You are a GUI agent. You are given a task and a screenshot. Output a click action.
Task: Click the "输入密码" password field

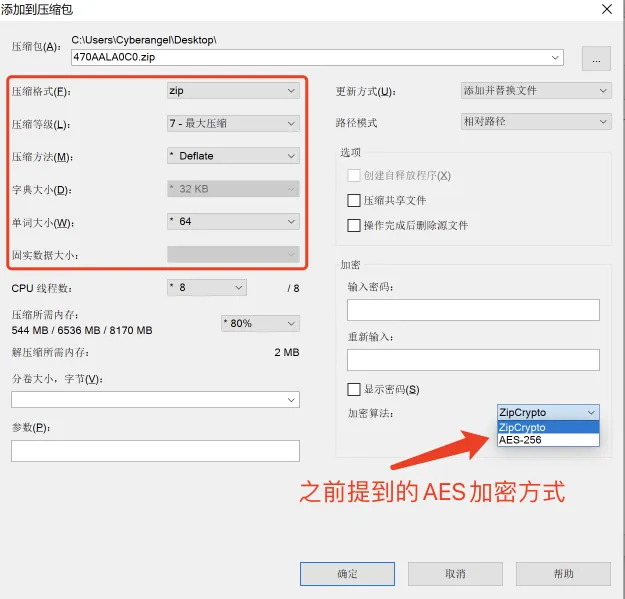click(x=473, y=310)
